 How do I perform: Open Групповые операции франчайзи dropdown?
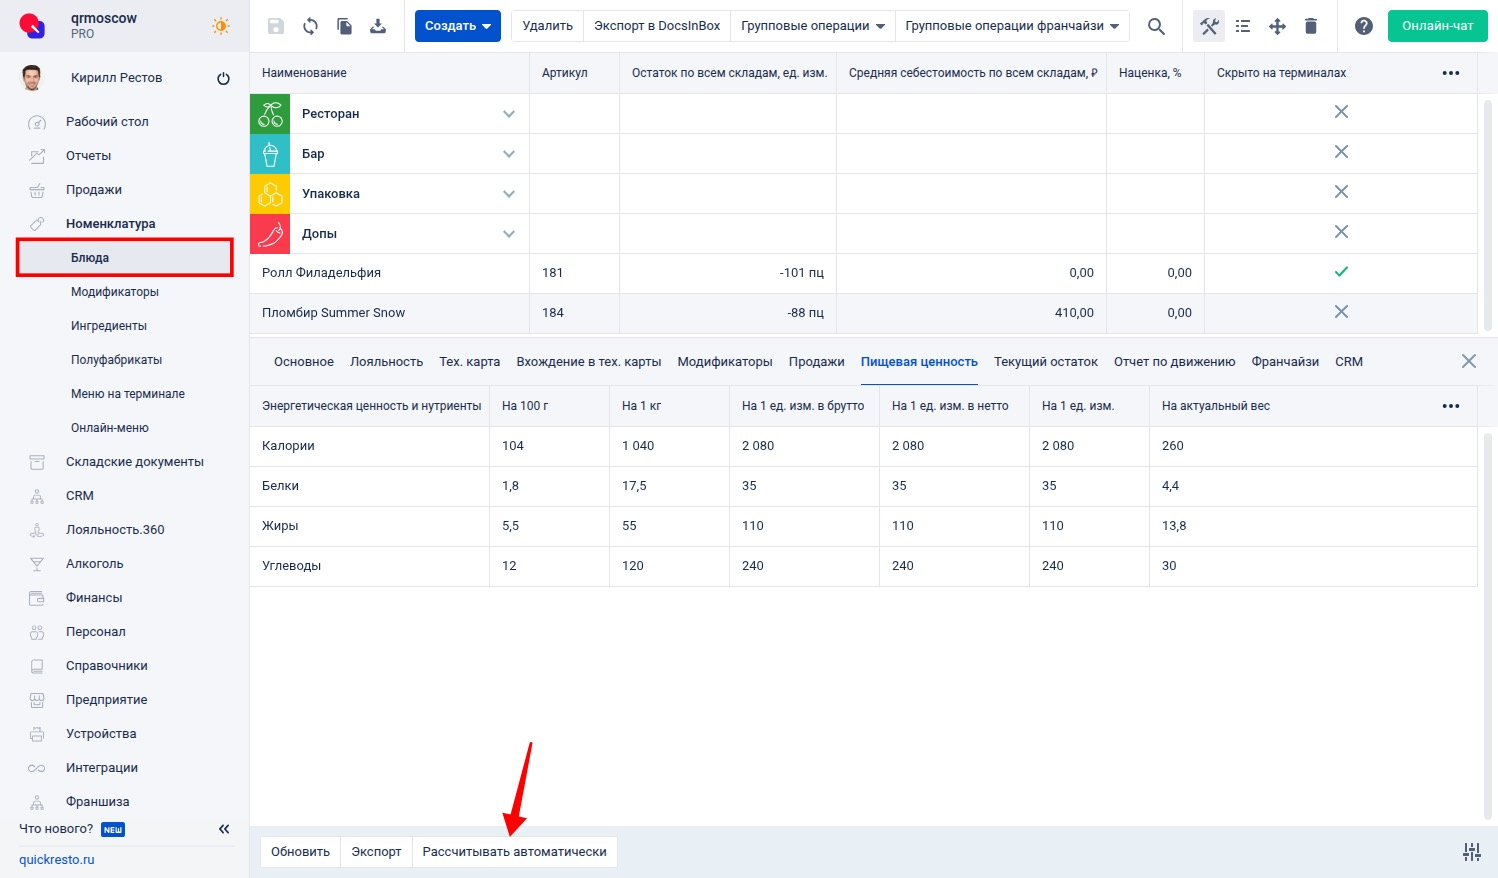(1012, 26)
